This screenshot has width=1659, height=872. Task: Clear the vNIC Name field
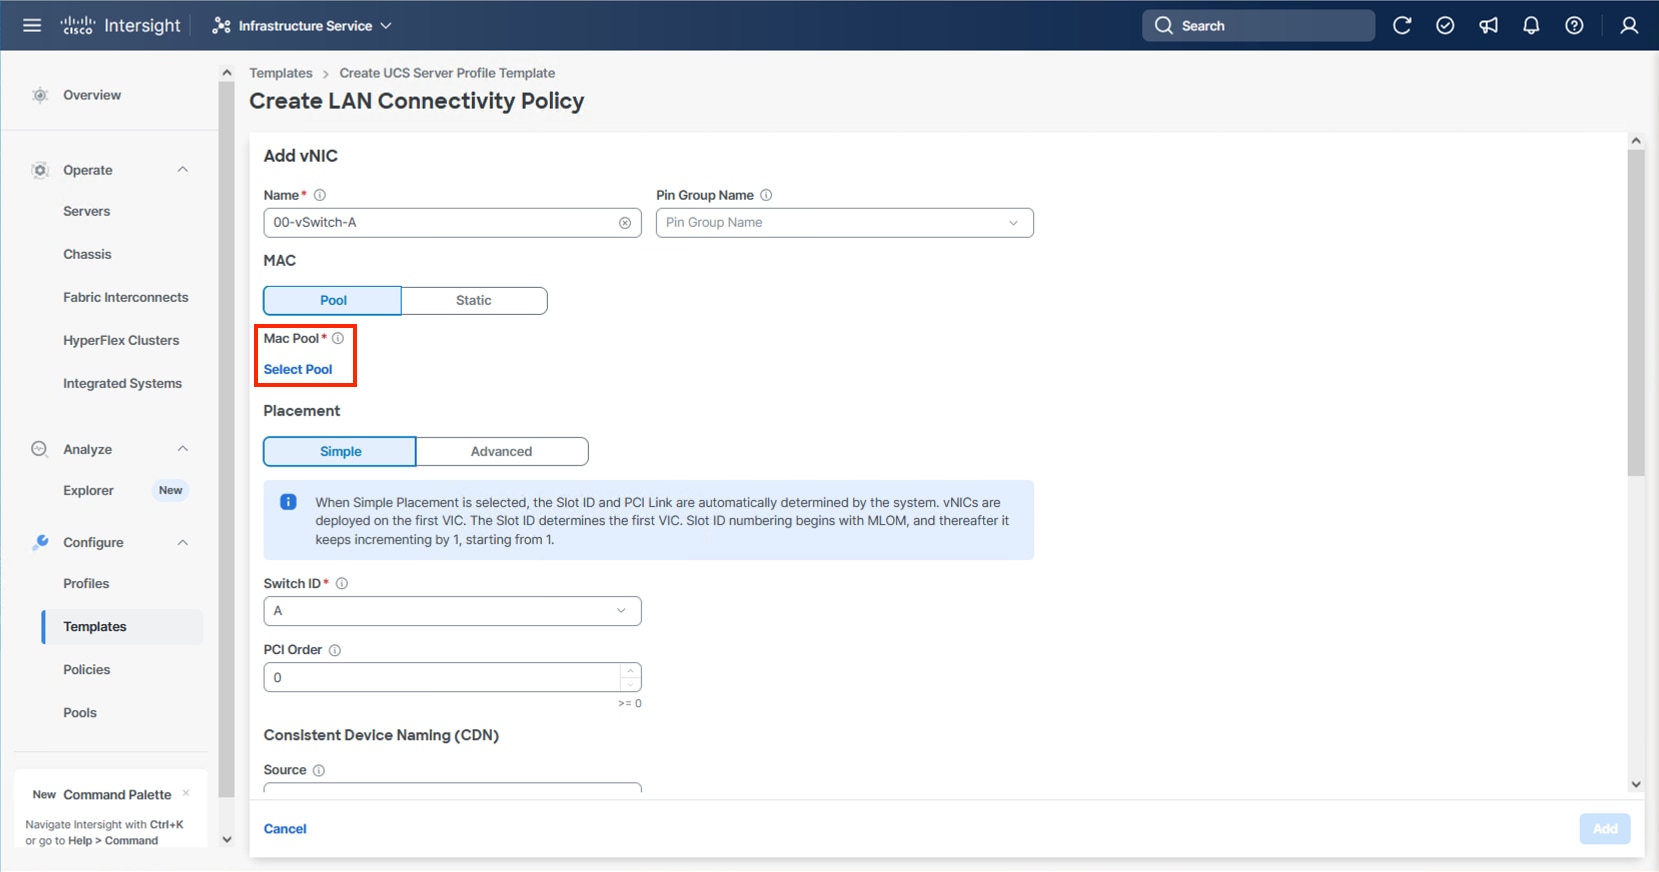(x=625, y=223)
